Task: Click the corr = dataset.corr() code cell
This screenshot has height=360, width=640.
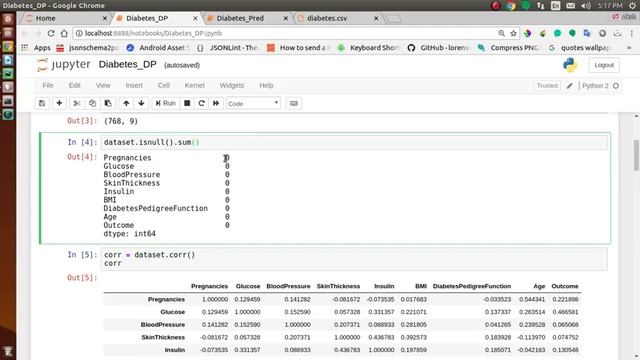Action: (x=354, y=259)
